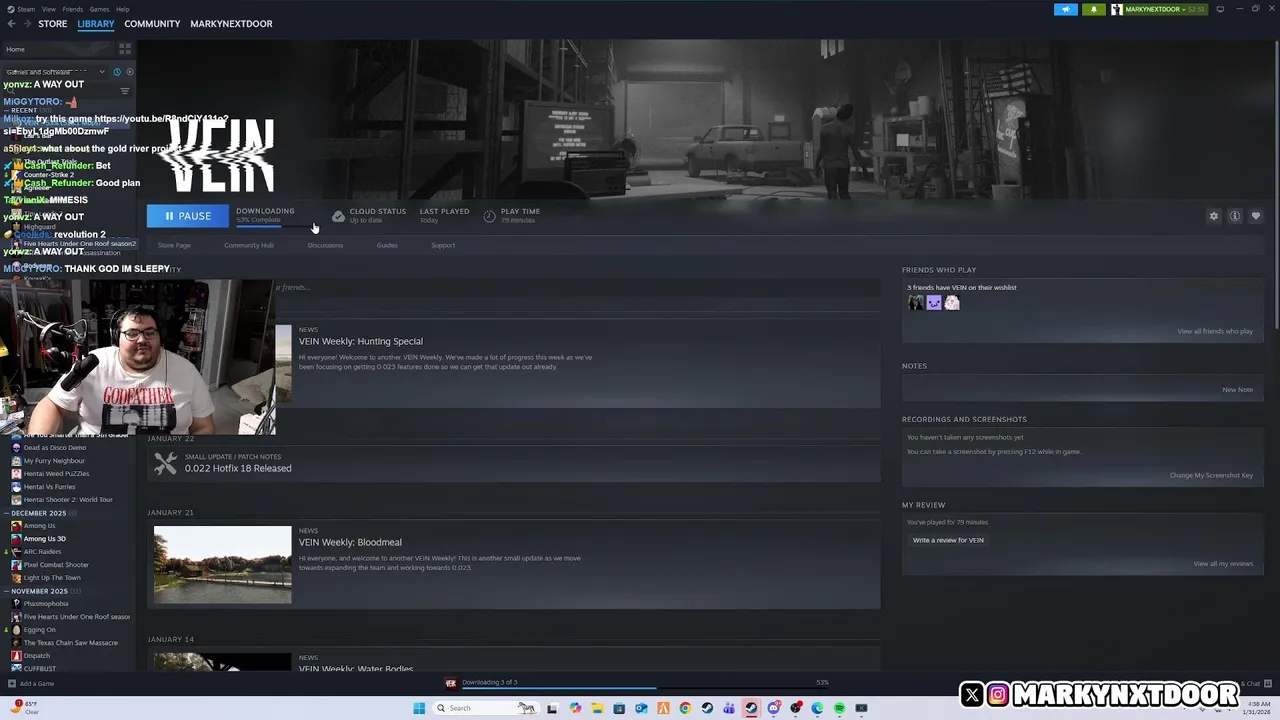Open File Explorer from the taskbar
Image resolution: width=1280 pixels, height=720 pixels.
point(597,708)
